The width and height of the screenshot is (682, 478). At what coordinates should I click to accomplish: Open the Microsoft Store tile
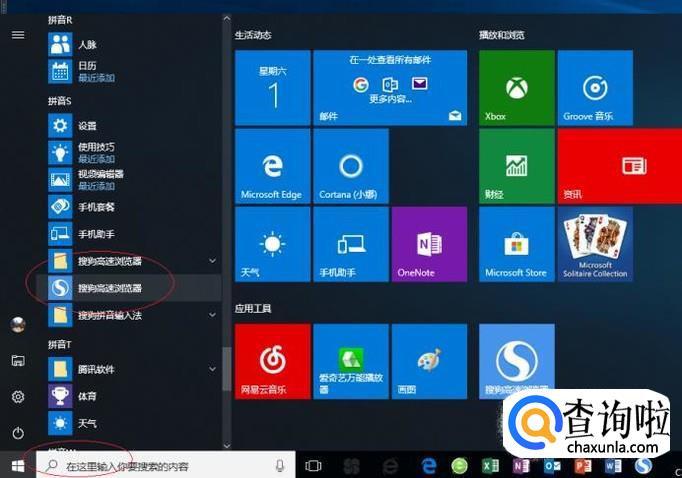516,244
